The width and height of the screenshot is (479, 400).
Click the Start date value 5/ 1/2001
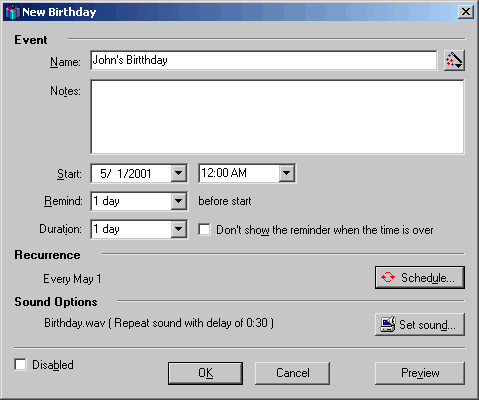126,174
